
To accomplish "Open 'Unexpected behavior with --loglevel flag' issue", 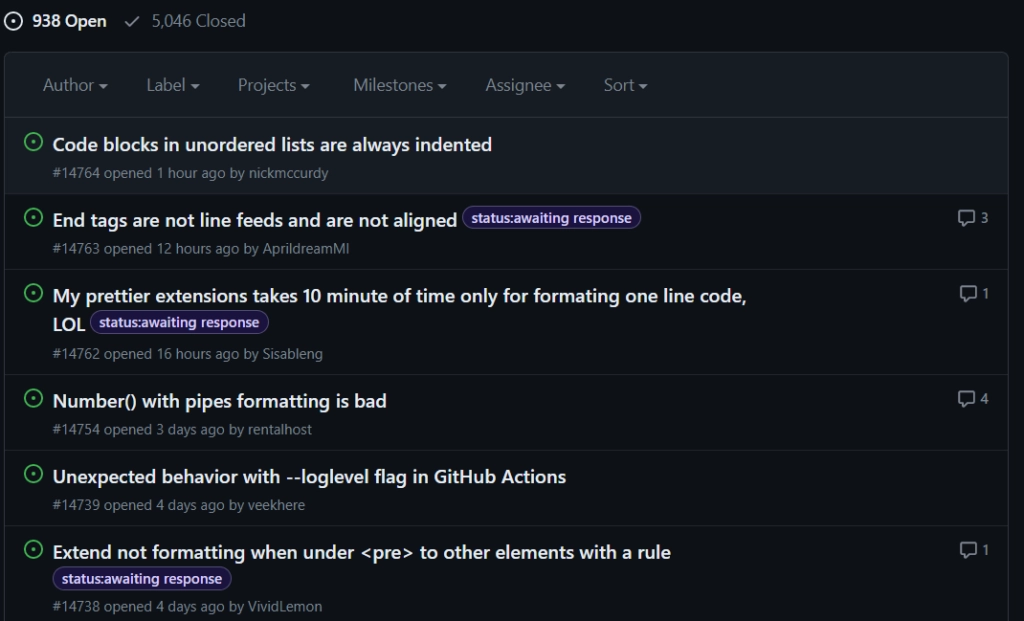I will [309, 477].
